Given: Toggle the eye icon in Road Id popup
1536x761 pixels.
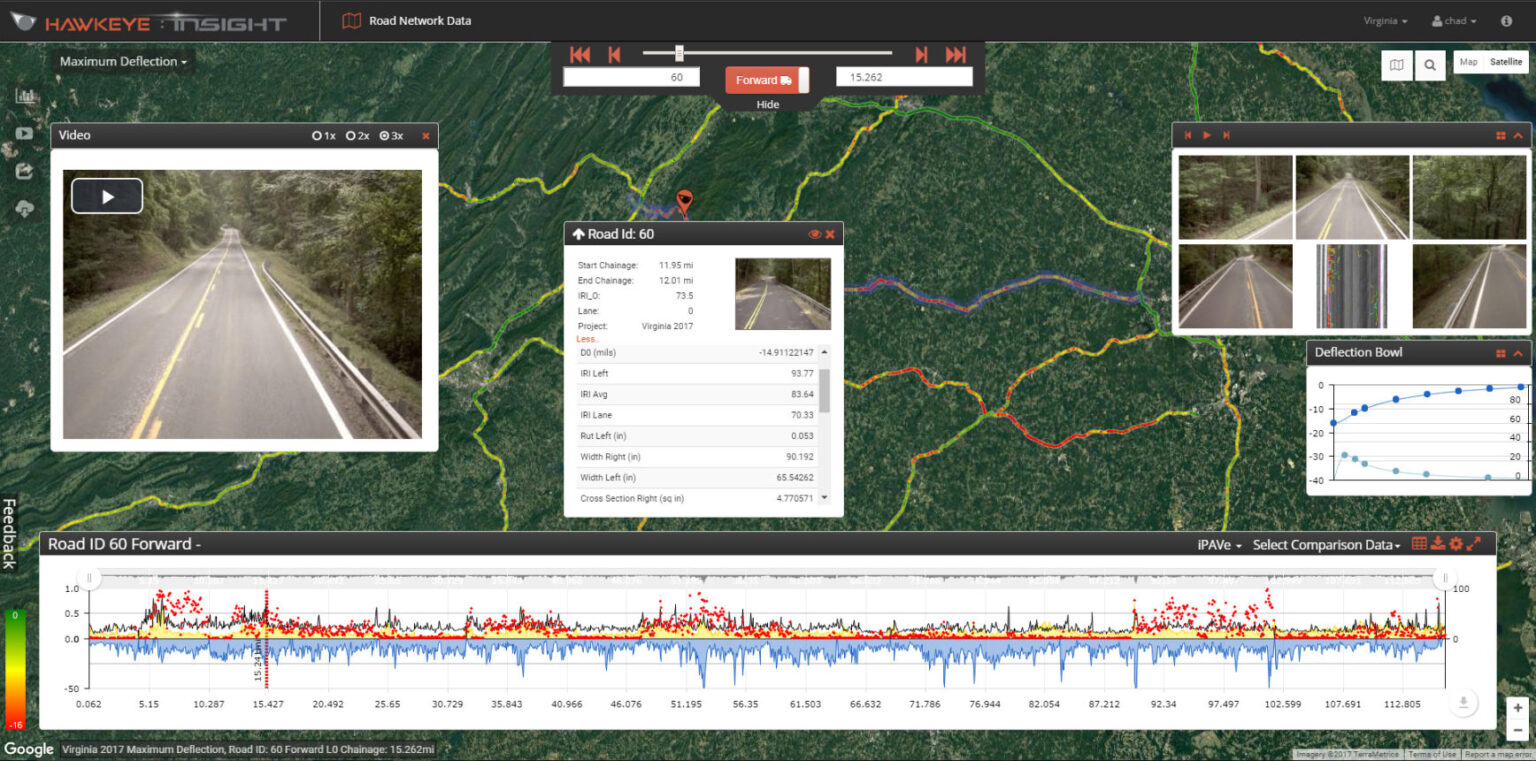Looking at the screenshot, I should pos(814,234).
